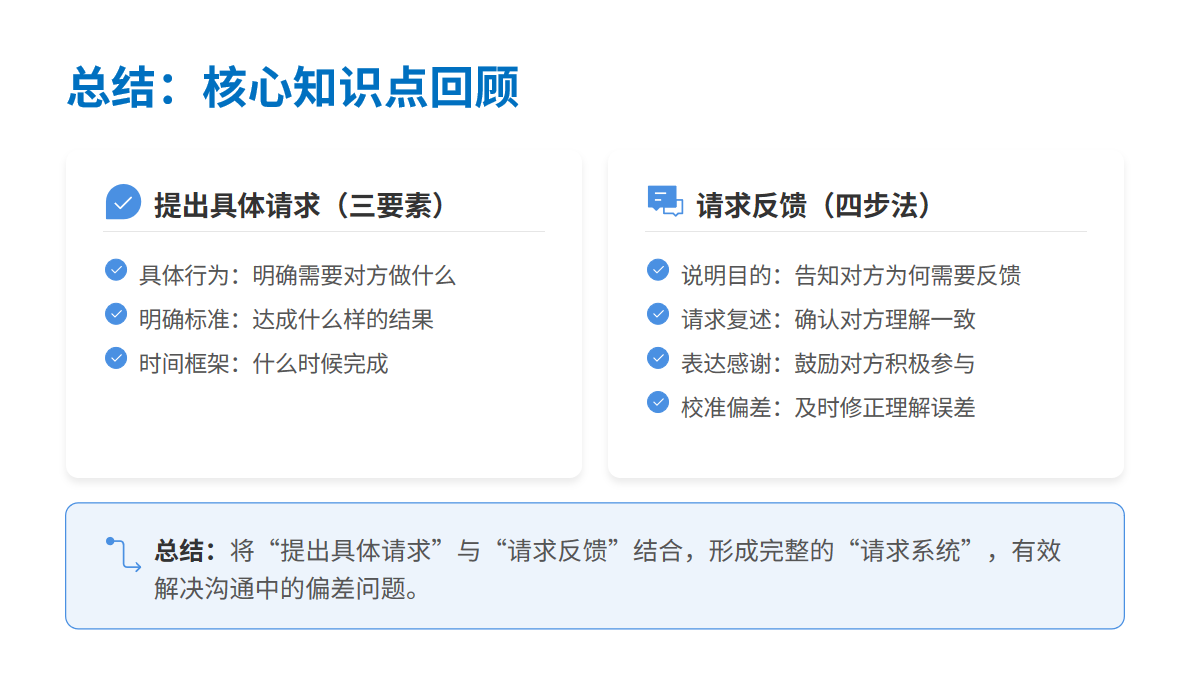
Task: Click the text 具体行为：明确需要对方做什么
Action: point(297,276)
